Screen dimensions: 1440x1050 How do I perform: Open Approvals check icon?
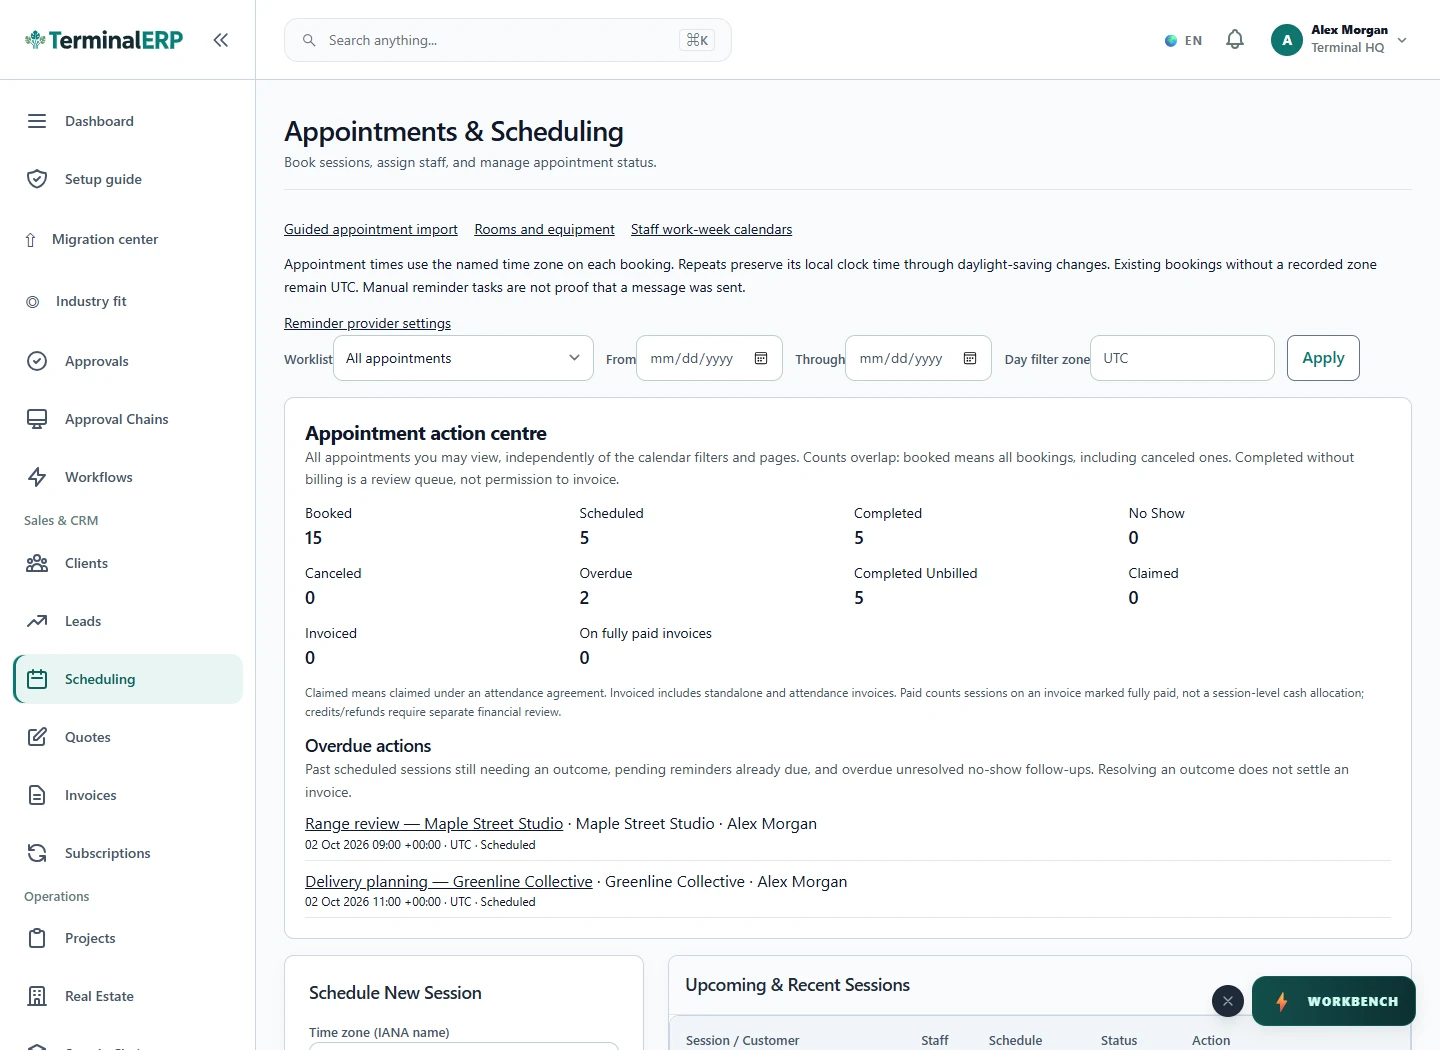[x=37, y=361]
